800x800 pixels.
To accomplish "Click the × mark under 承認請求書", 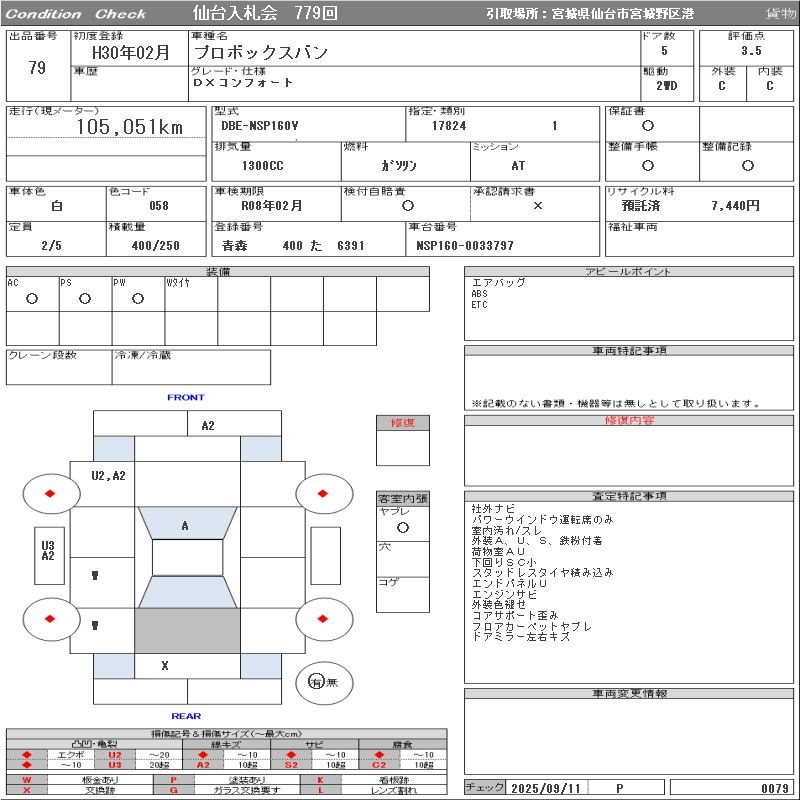I will pos(538,206).
